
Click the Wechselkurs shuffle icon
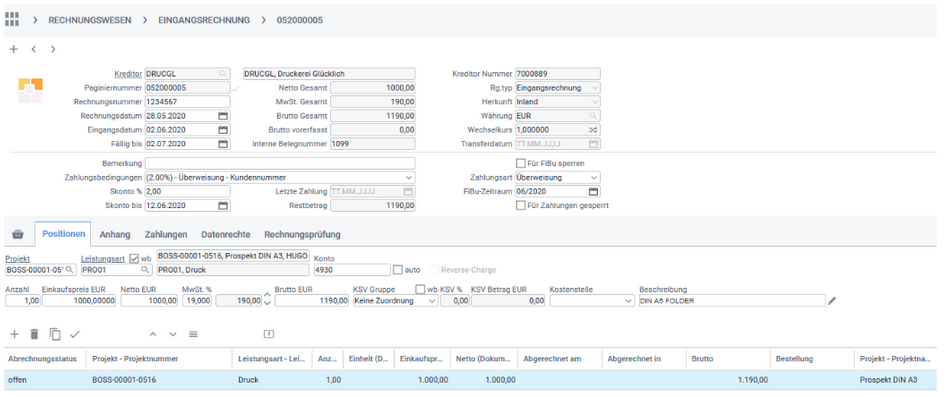tap(593, 130)
